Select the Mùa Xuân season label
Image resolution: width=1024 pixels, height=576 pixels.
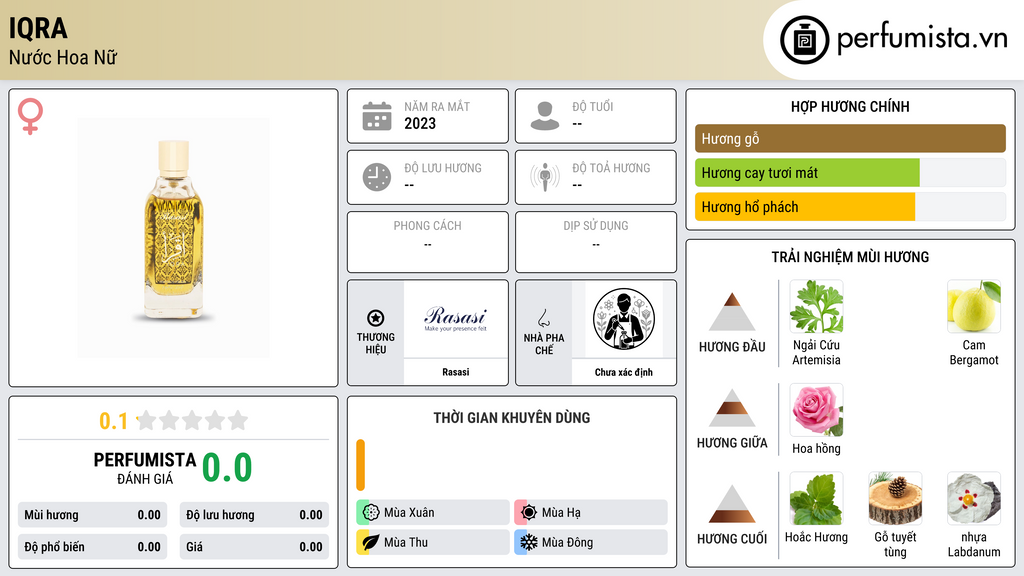point(409,513)
